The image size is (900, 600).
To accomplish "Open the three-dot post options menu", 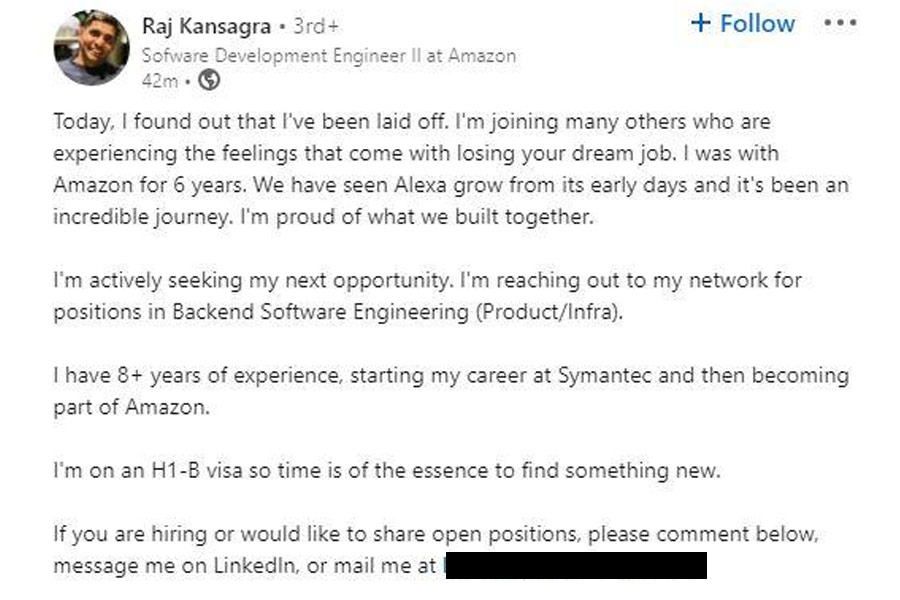I will click(x=840, y=23).
